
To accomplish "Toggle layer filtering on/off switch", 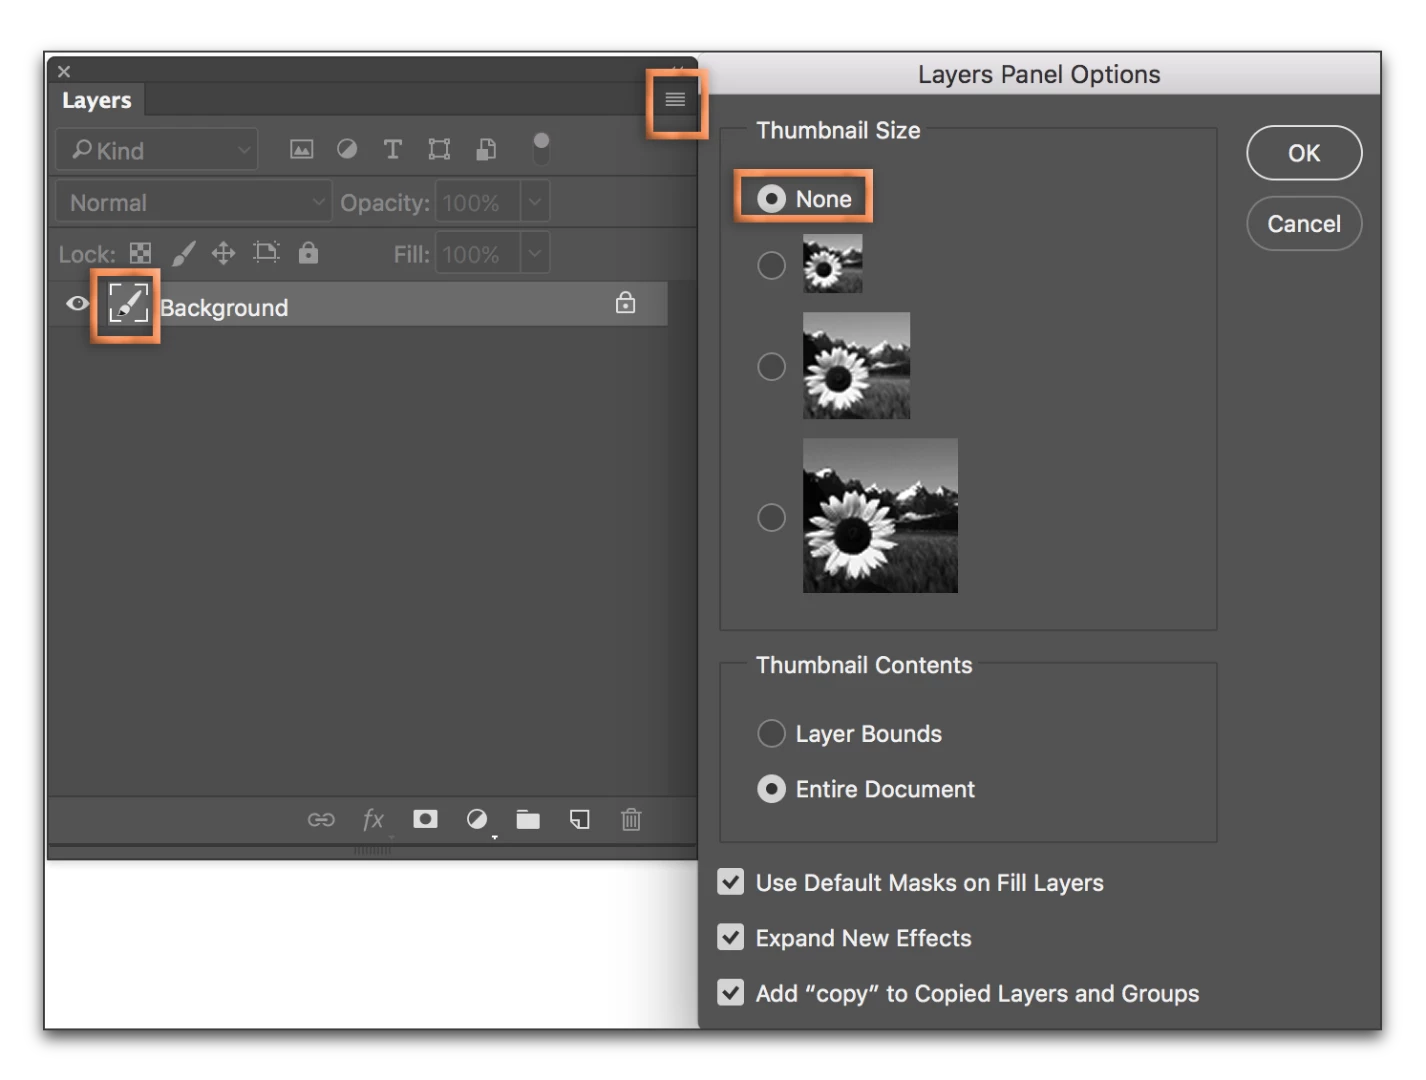I will click(541, 149).
